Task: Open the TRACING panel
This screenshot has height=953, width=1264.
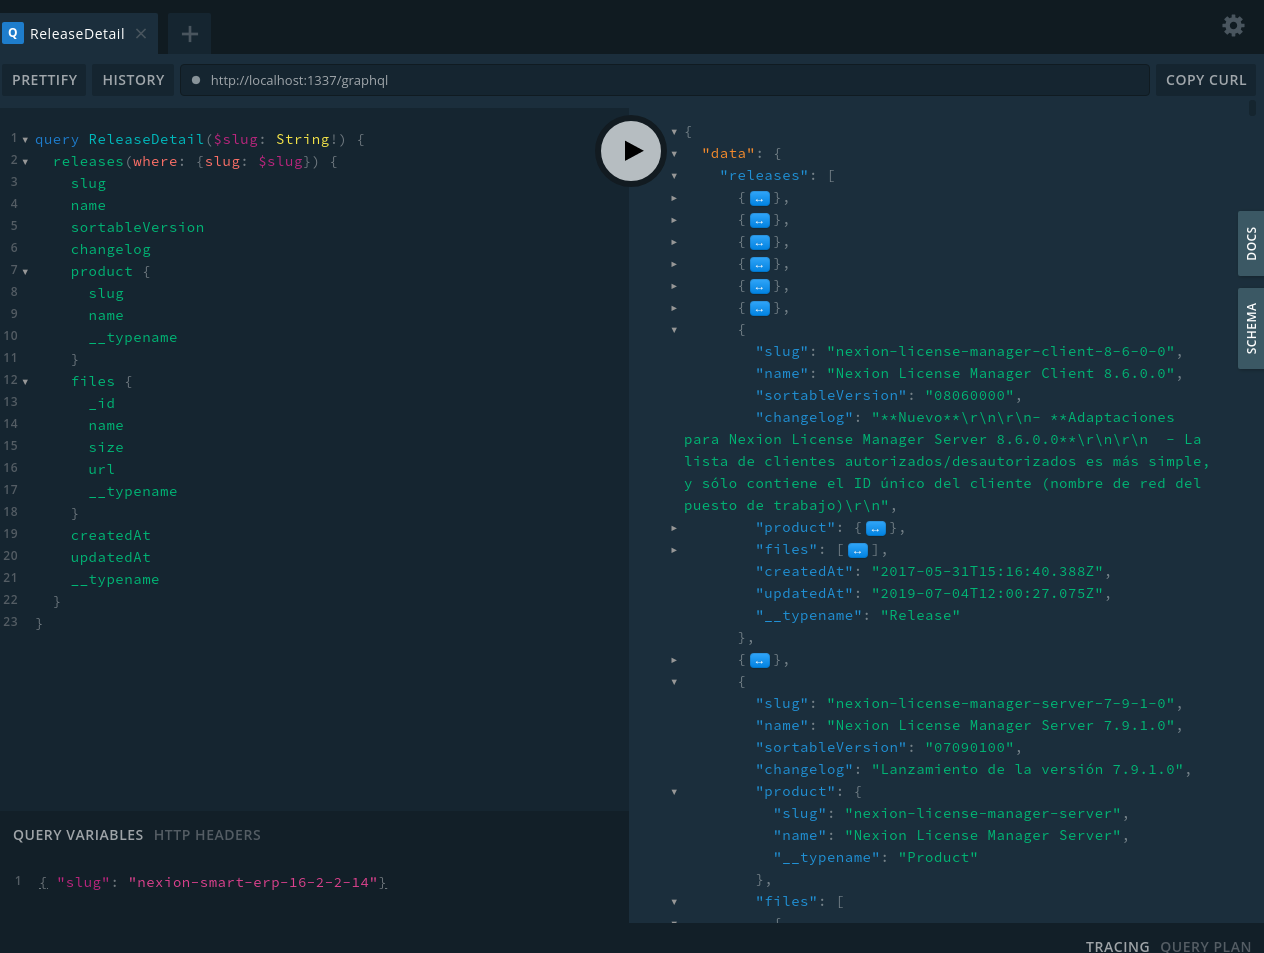Action: pos(1117,946)
